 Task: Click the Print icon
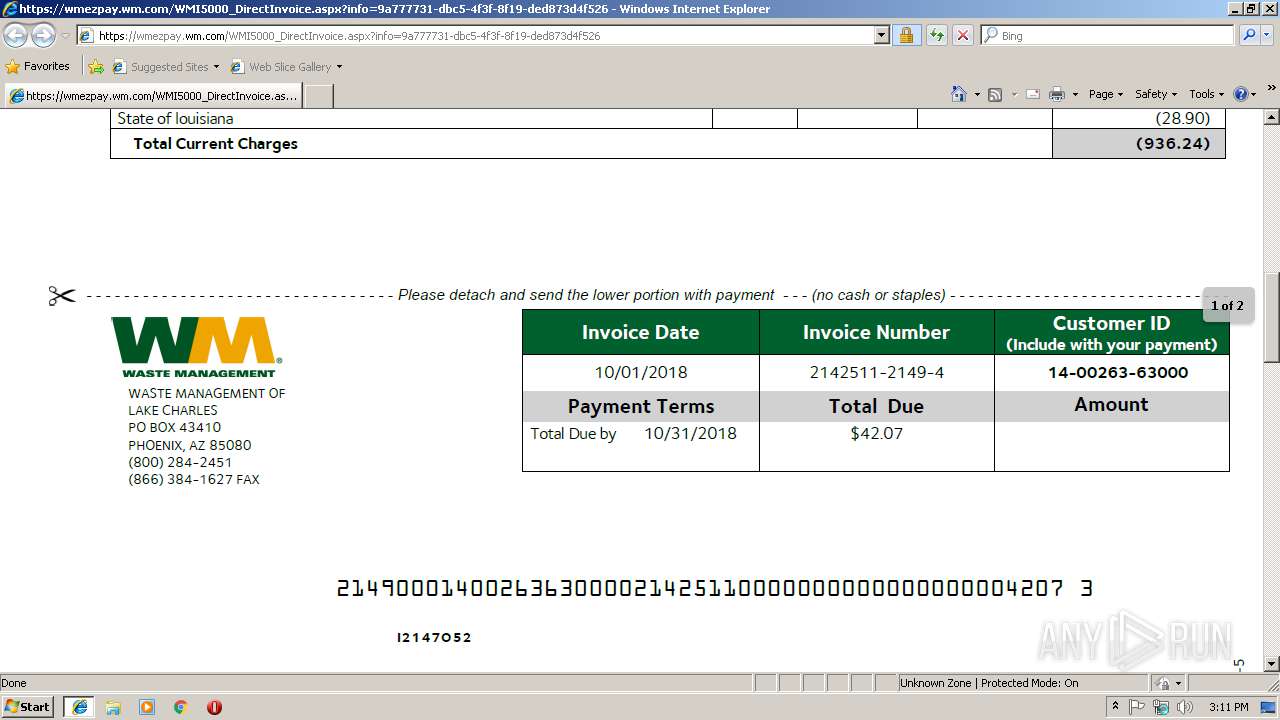(x=1057, y=94)
